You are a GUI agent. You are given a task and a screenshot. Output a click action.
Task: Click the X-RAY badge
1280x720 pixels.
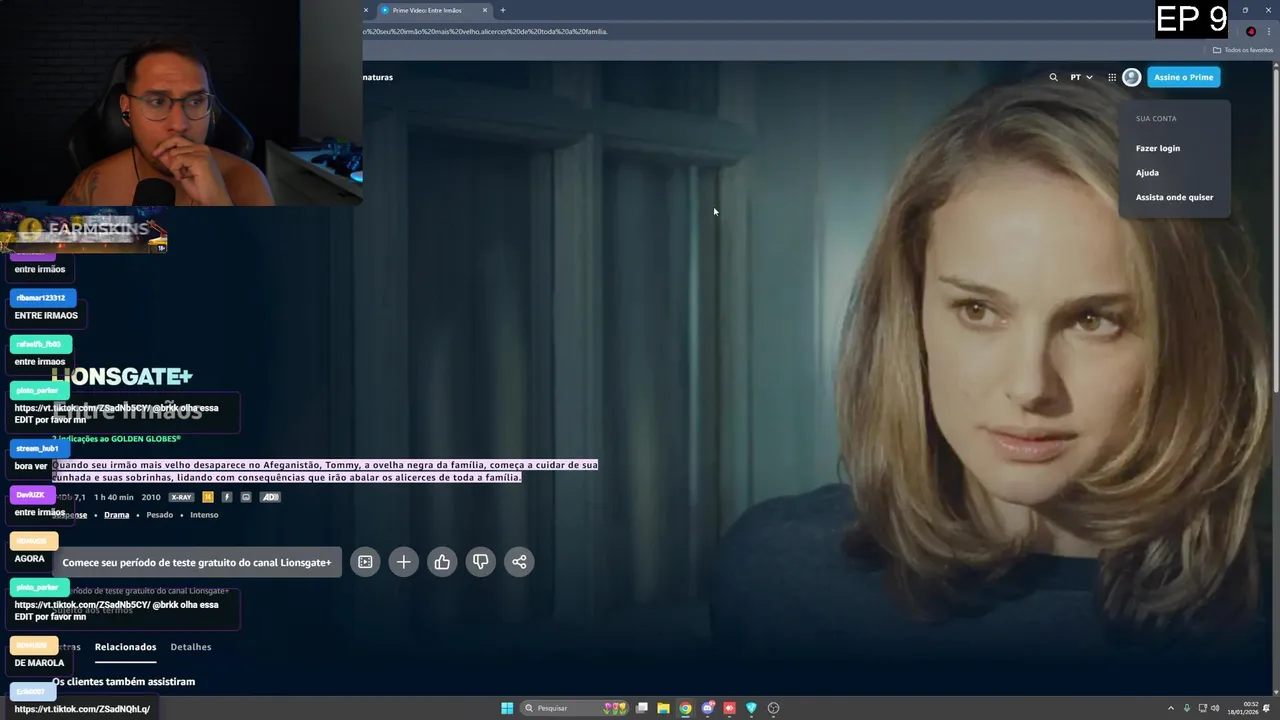181,497
